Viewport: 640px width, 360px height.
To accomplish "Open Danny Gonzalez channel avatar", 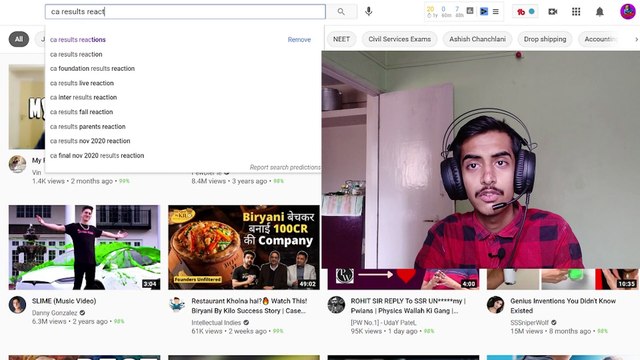I will coord(17,305).
